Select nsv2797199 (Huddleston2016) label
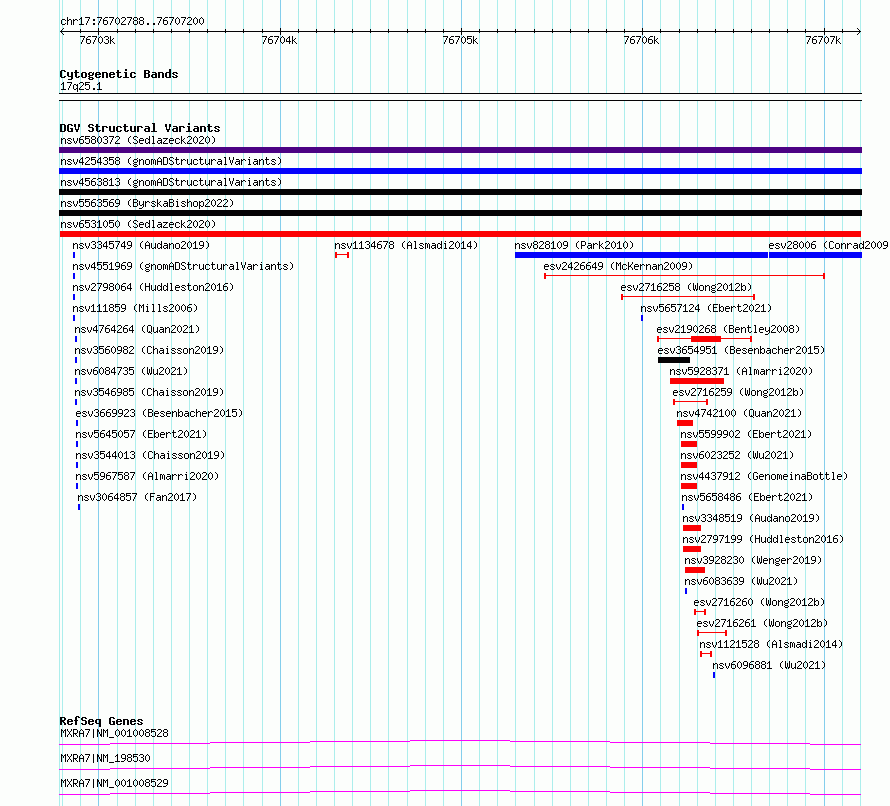 pos(763,539)
